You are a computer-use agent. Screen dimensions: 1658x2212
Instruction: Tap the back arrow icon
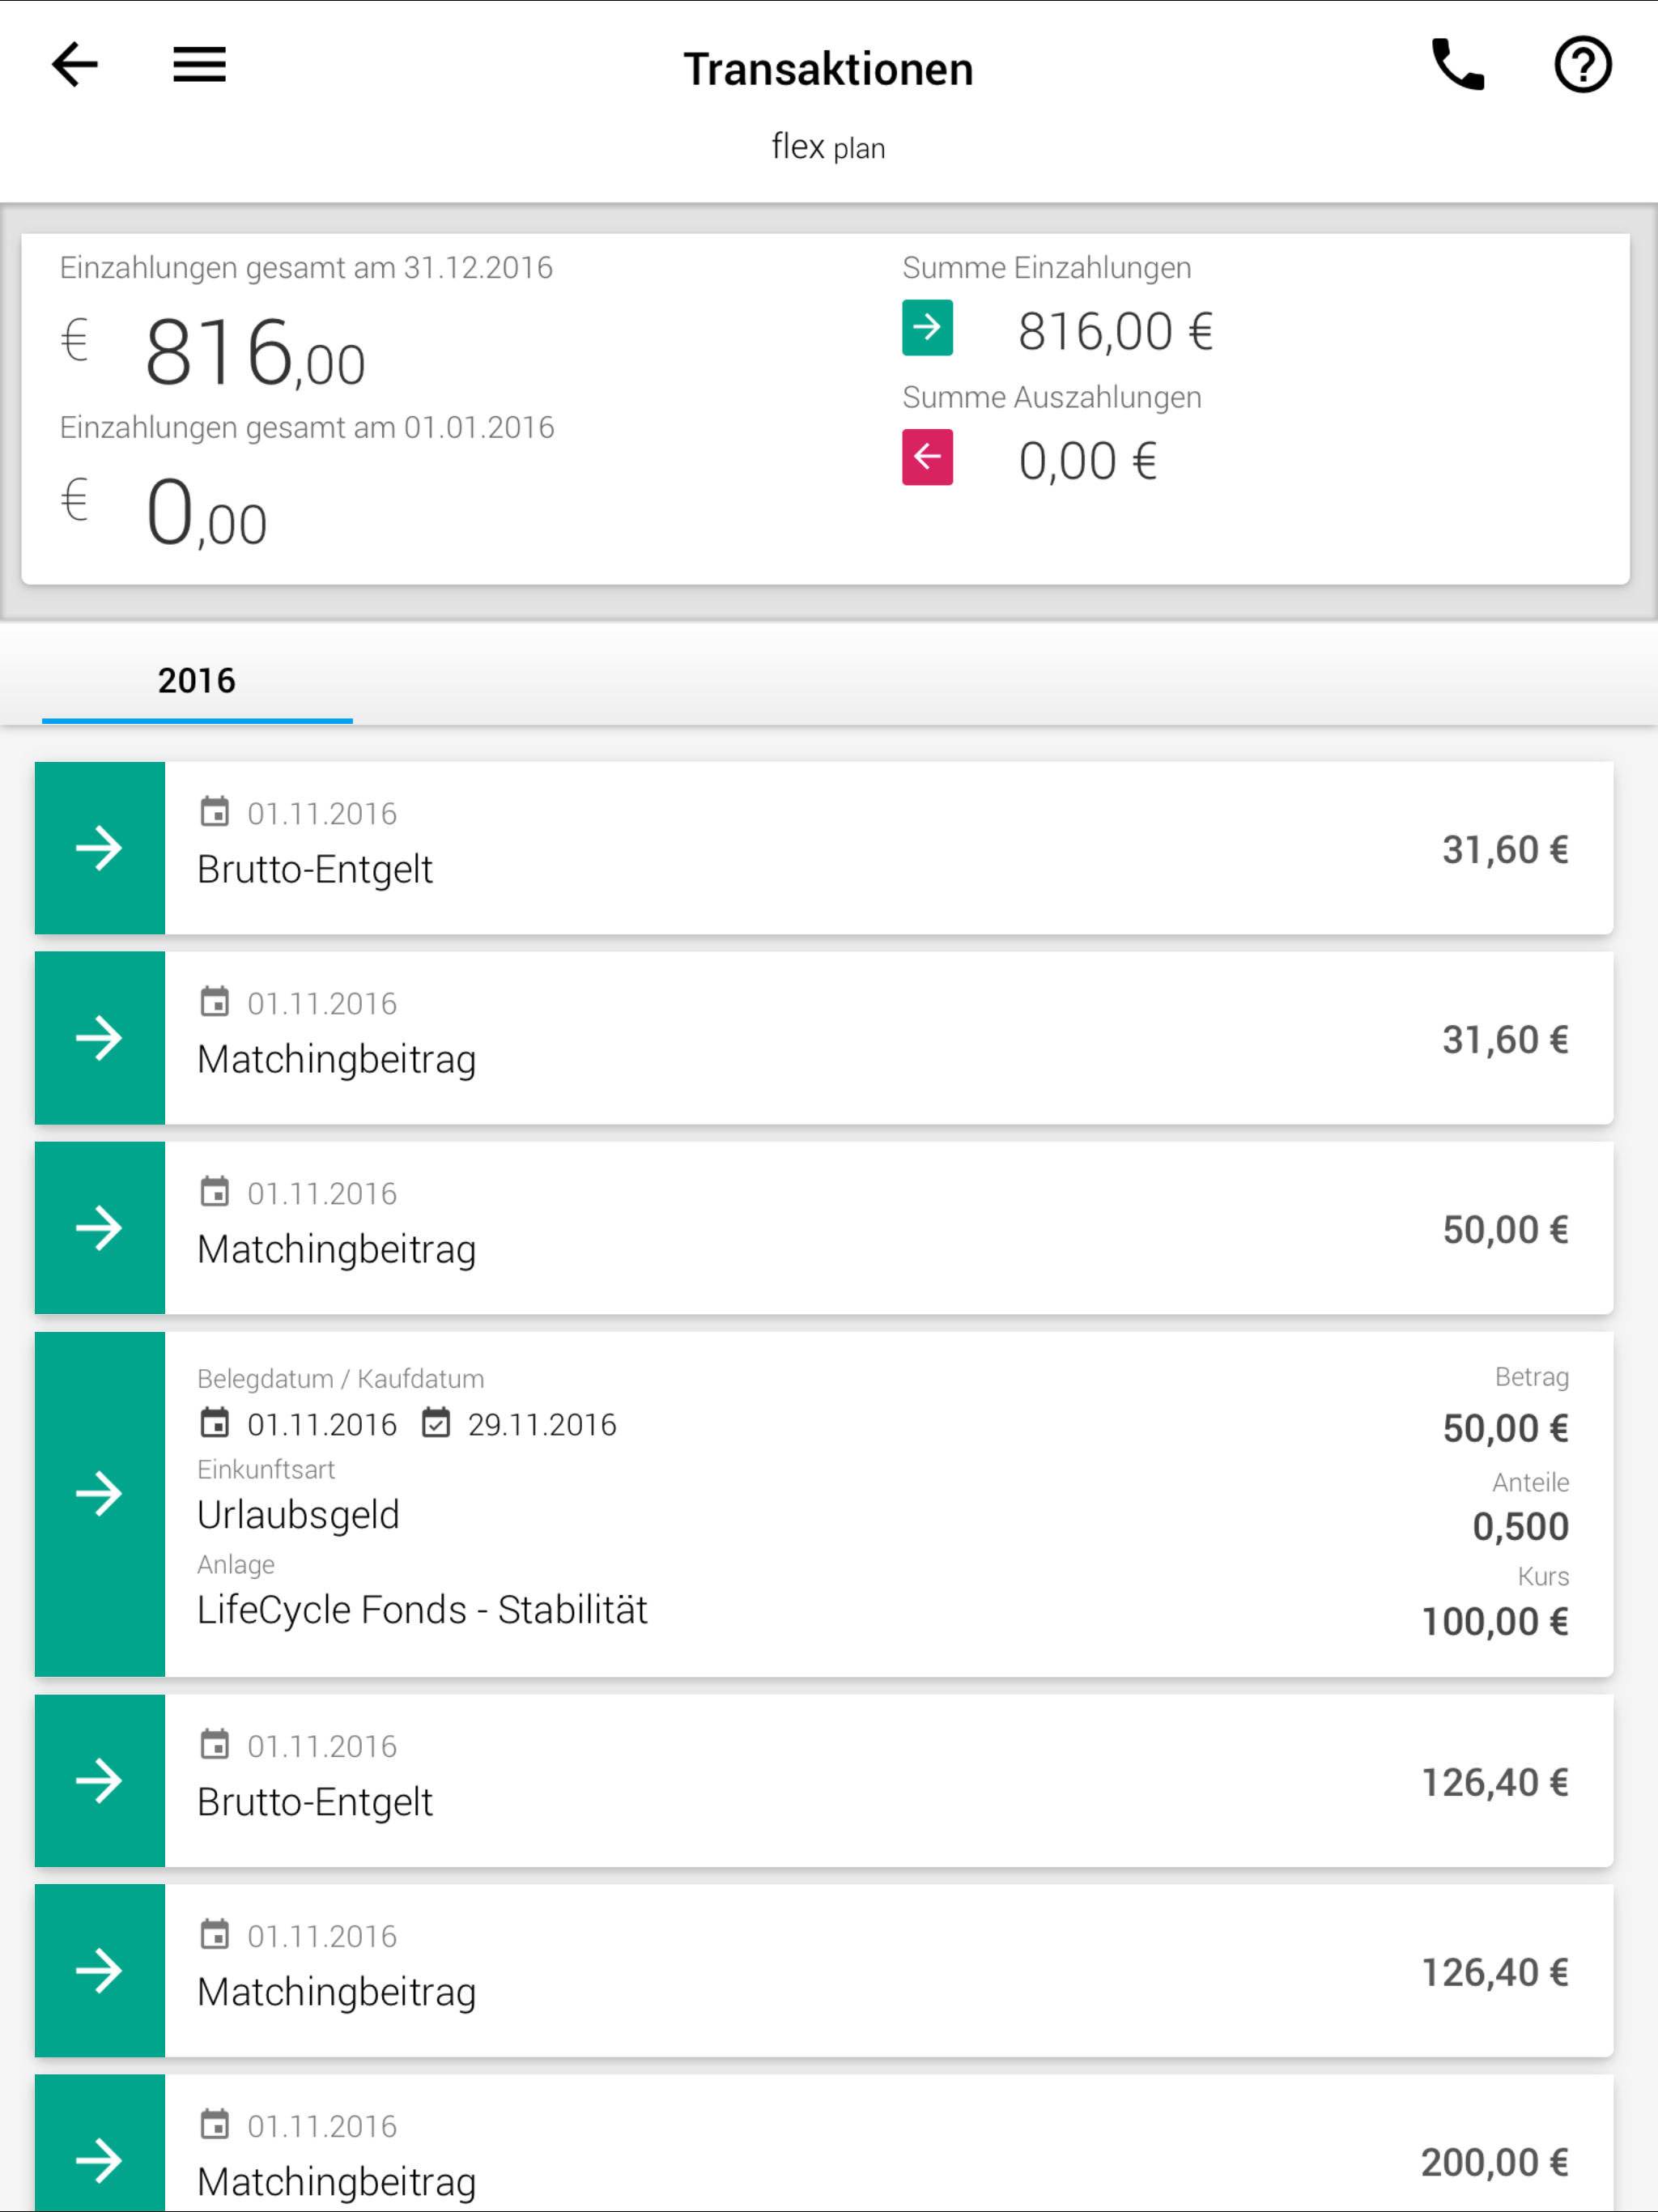pyautogui.click(x=75, y=65)
